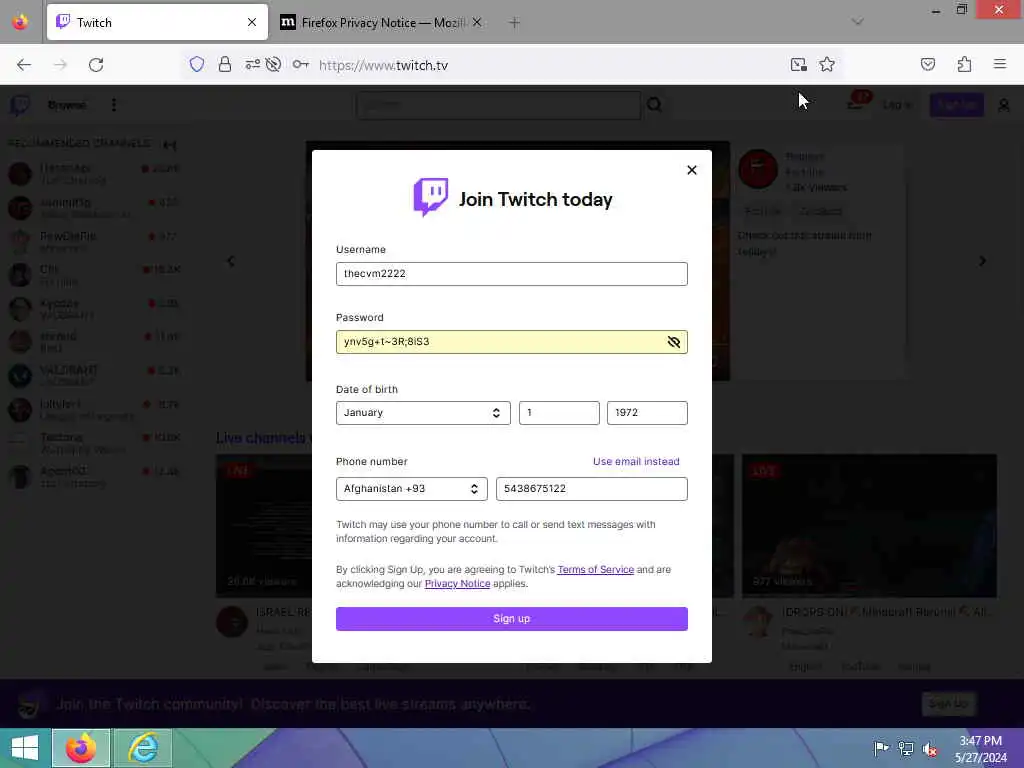
Task: Click the birth day field
Action: click(x=559, y=413)
